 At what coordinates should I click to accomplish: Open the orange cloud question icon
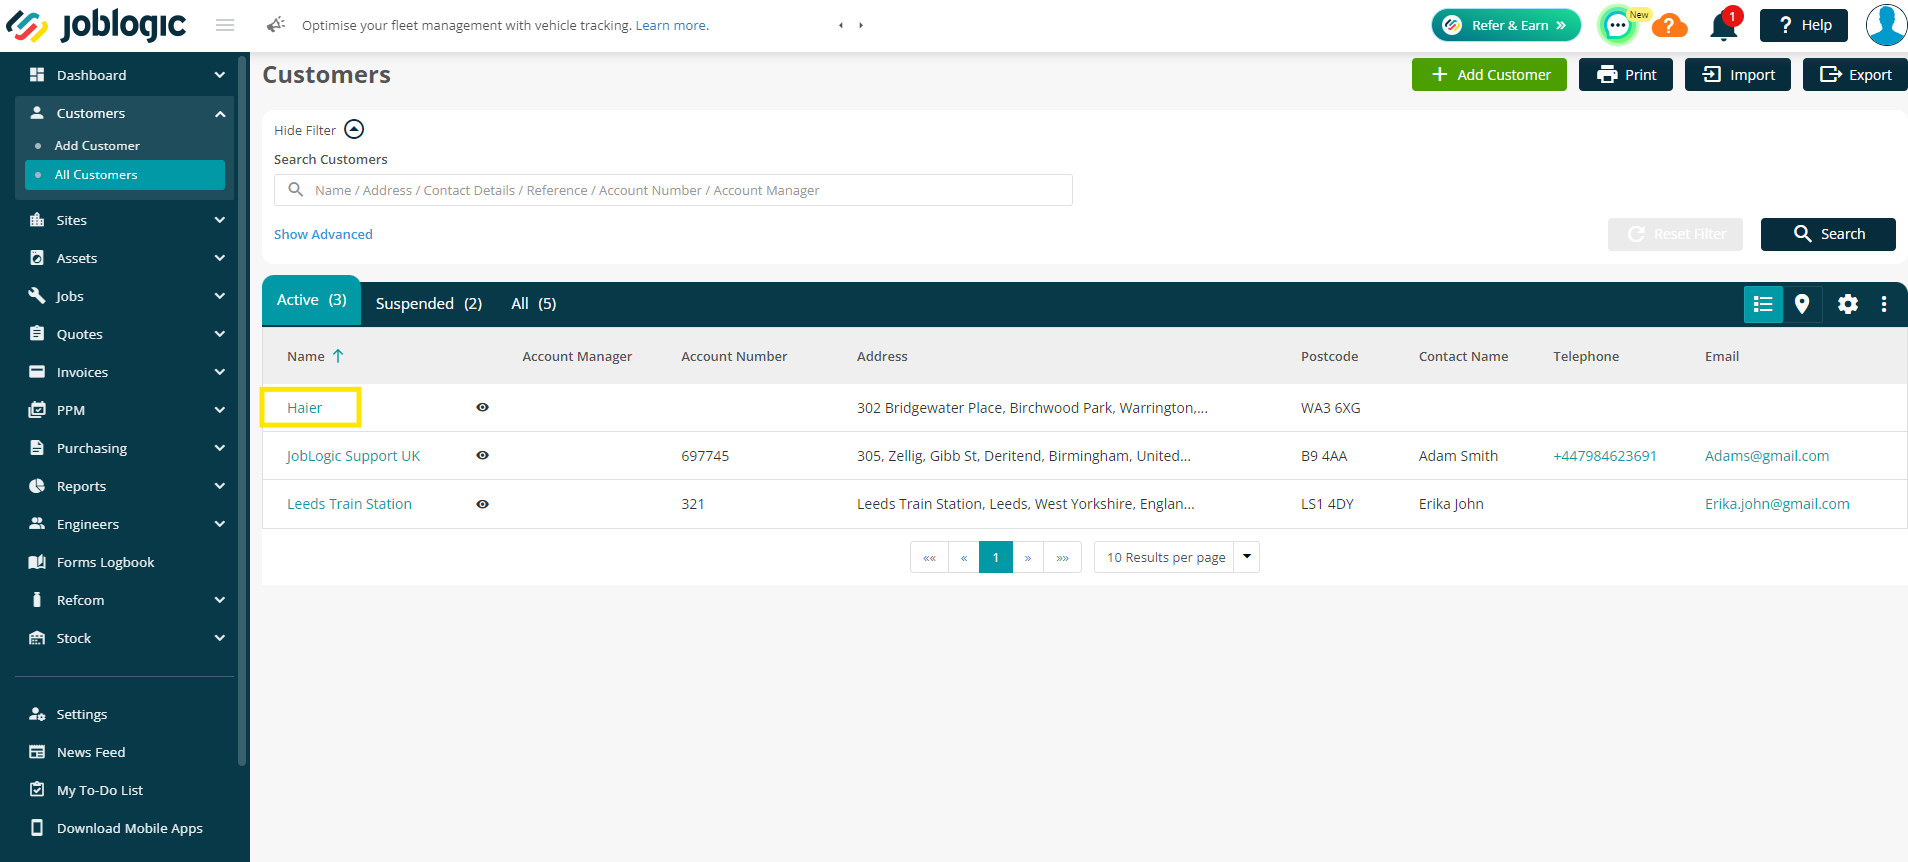point(1669,25)
